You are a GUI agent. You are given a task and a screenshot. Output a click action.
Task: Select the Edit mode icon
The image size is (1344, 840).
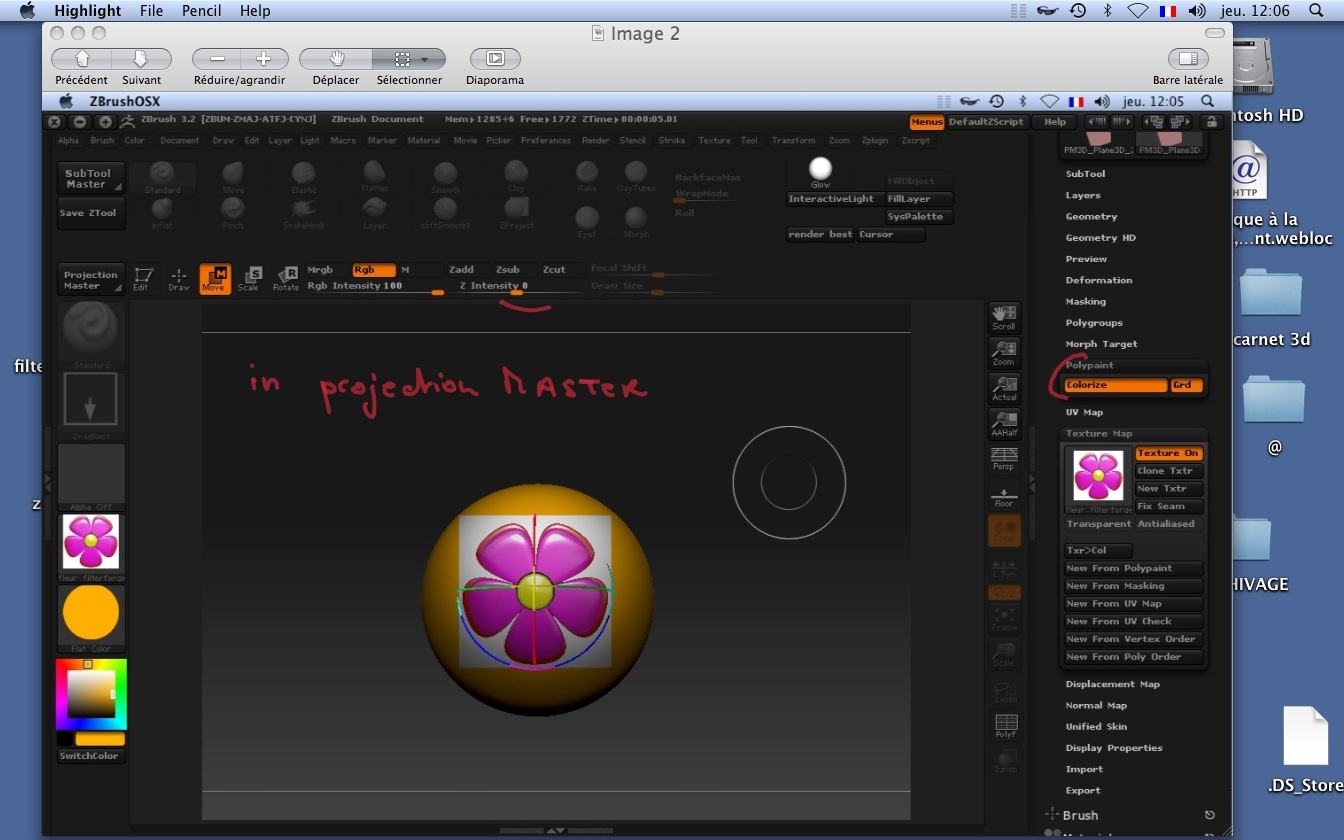(x=142, y=278)
